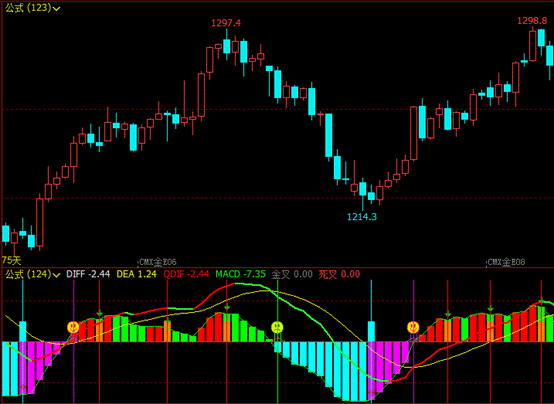Open the 公式 (123) formula dropdown
The height and width of the screenshot is (404, 554).
33,8
